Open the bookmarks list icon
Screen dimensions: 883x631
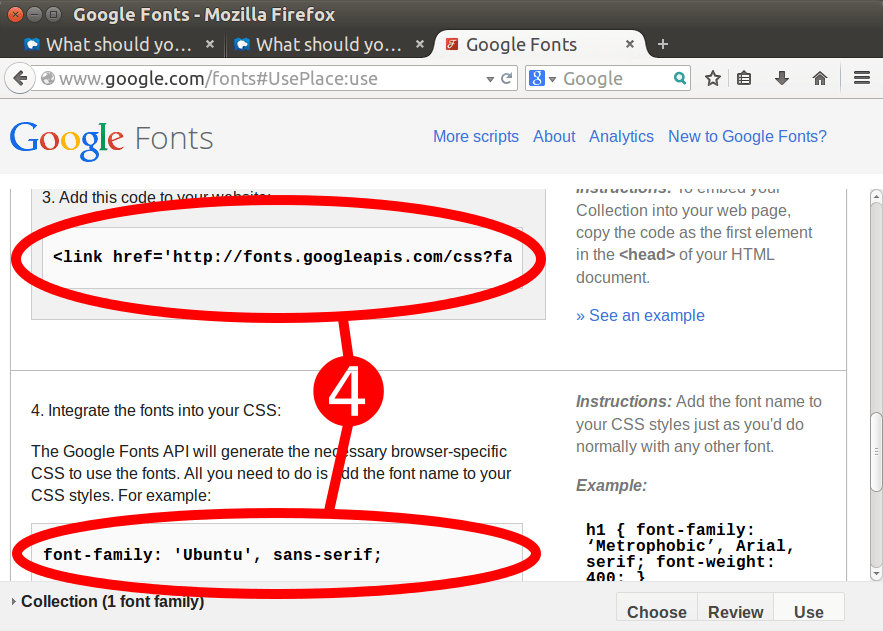tap(744, 78)
